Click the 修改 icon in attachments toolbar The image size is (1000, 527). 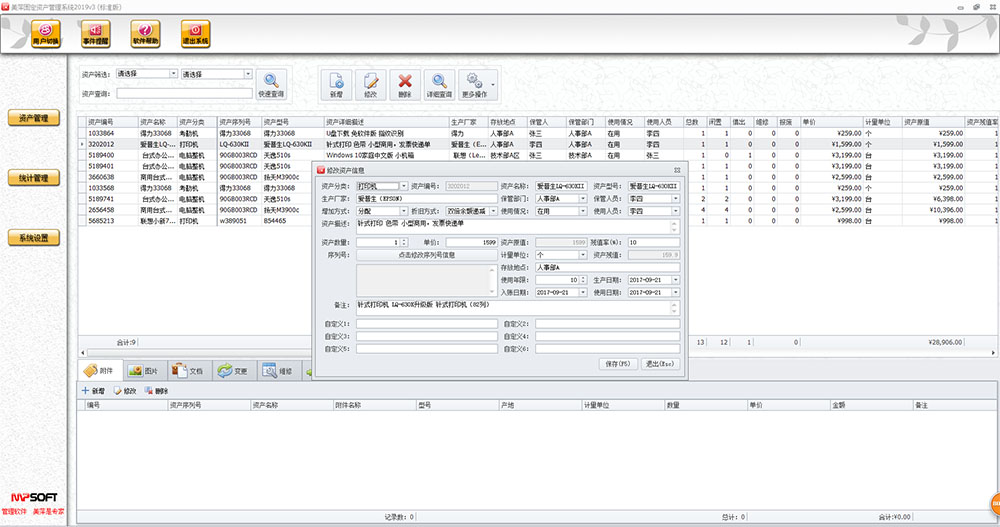[x=125, y=390]
